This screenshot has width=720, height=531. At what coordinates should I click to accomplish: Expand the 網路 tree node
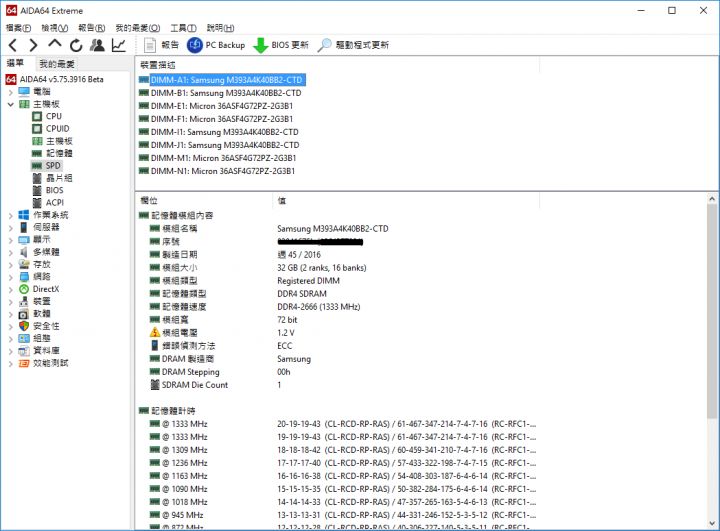[x=11, y=277]
